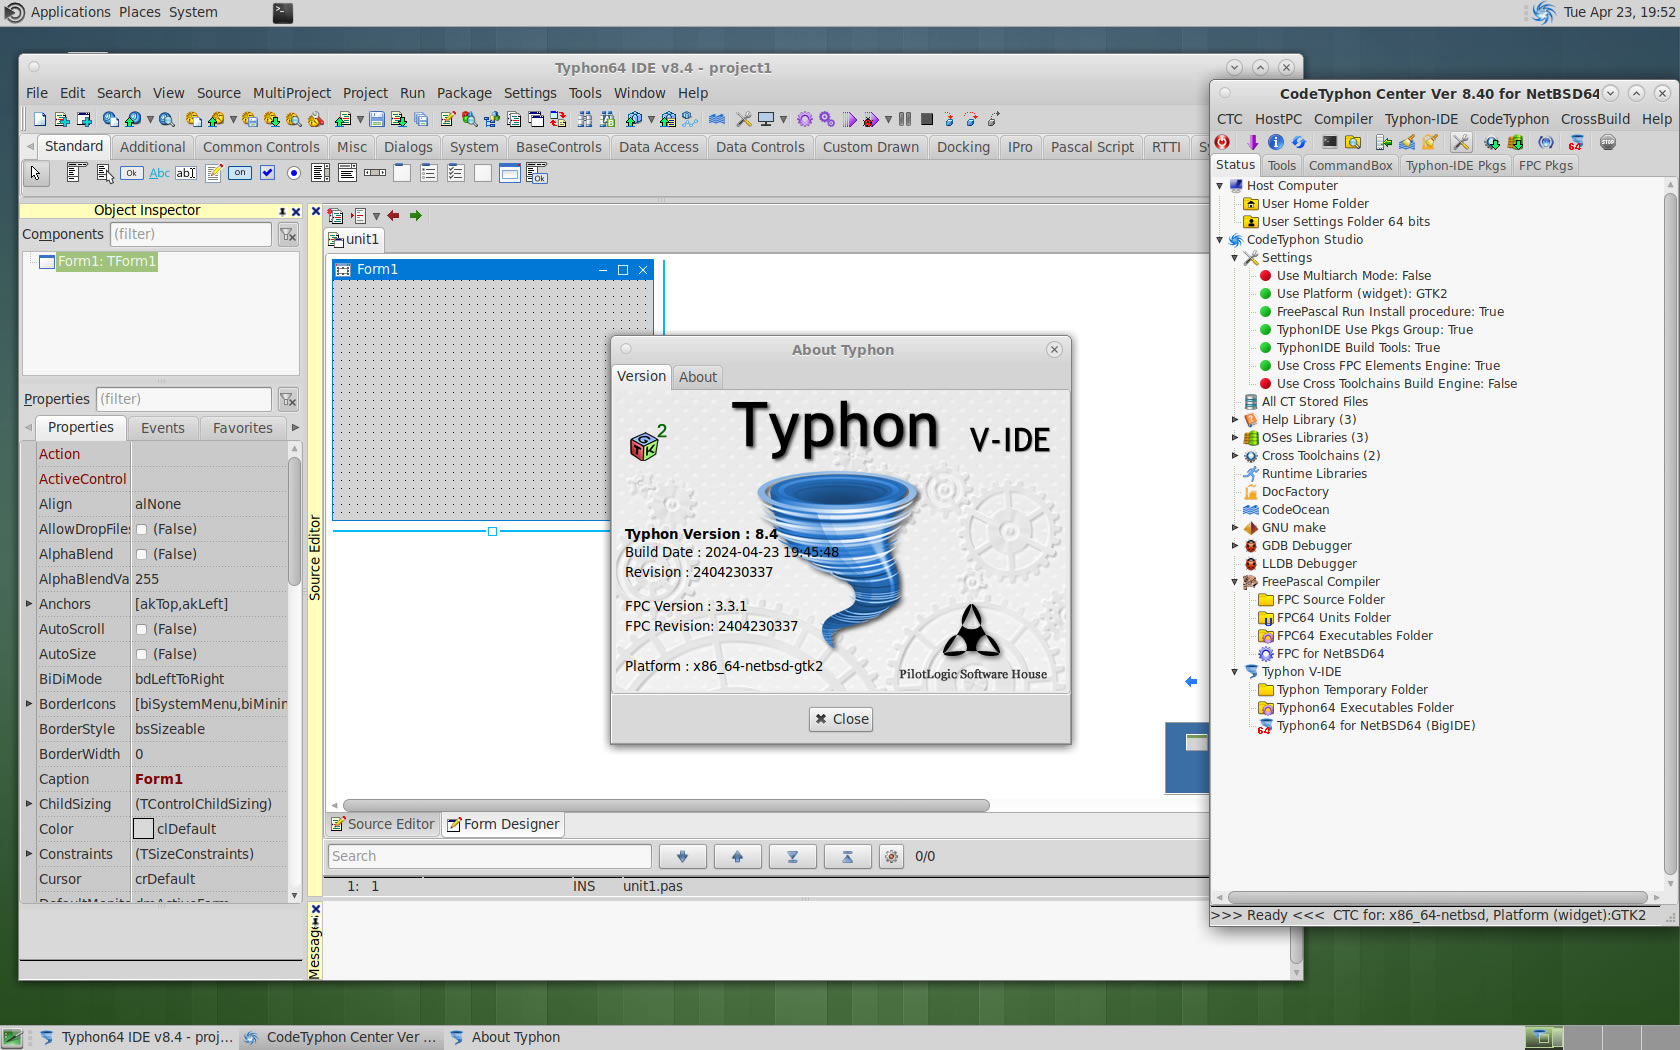The height and width of the screenshot is (1050, 1680).
Task: Click the red back arrow above unit1 tab
Action: tap(393, 215)
